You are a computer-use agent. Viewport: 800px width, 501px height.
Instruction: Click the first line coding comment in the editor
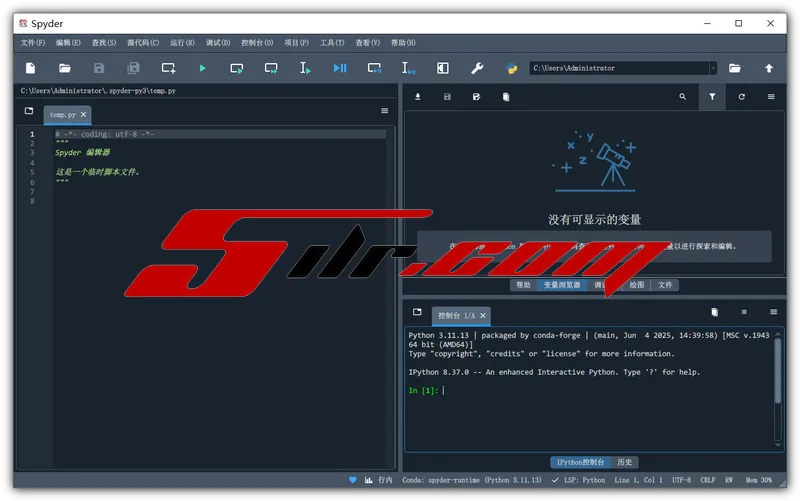pos(105,134)
